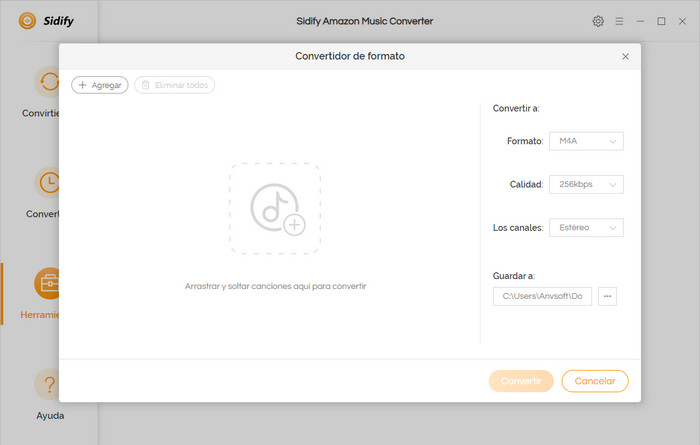Select the clock history sidebar icon
This screenshot has height=445, width=700.
click(x=47, y=183)
